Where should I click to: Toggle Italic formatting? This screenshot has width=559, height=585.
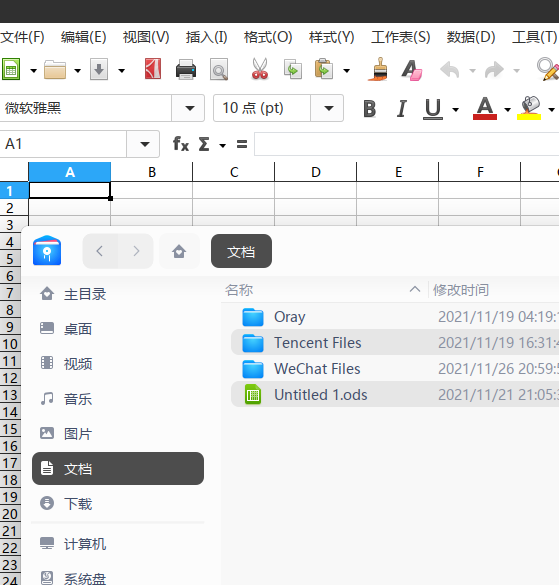click(402, 109)
